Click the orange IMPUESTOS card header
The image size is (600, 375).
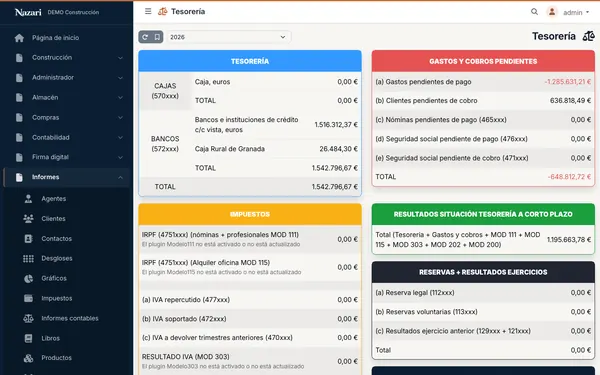[x=250, y=214]
